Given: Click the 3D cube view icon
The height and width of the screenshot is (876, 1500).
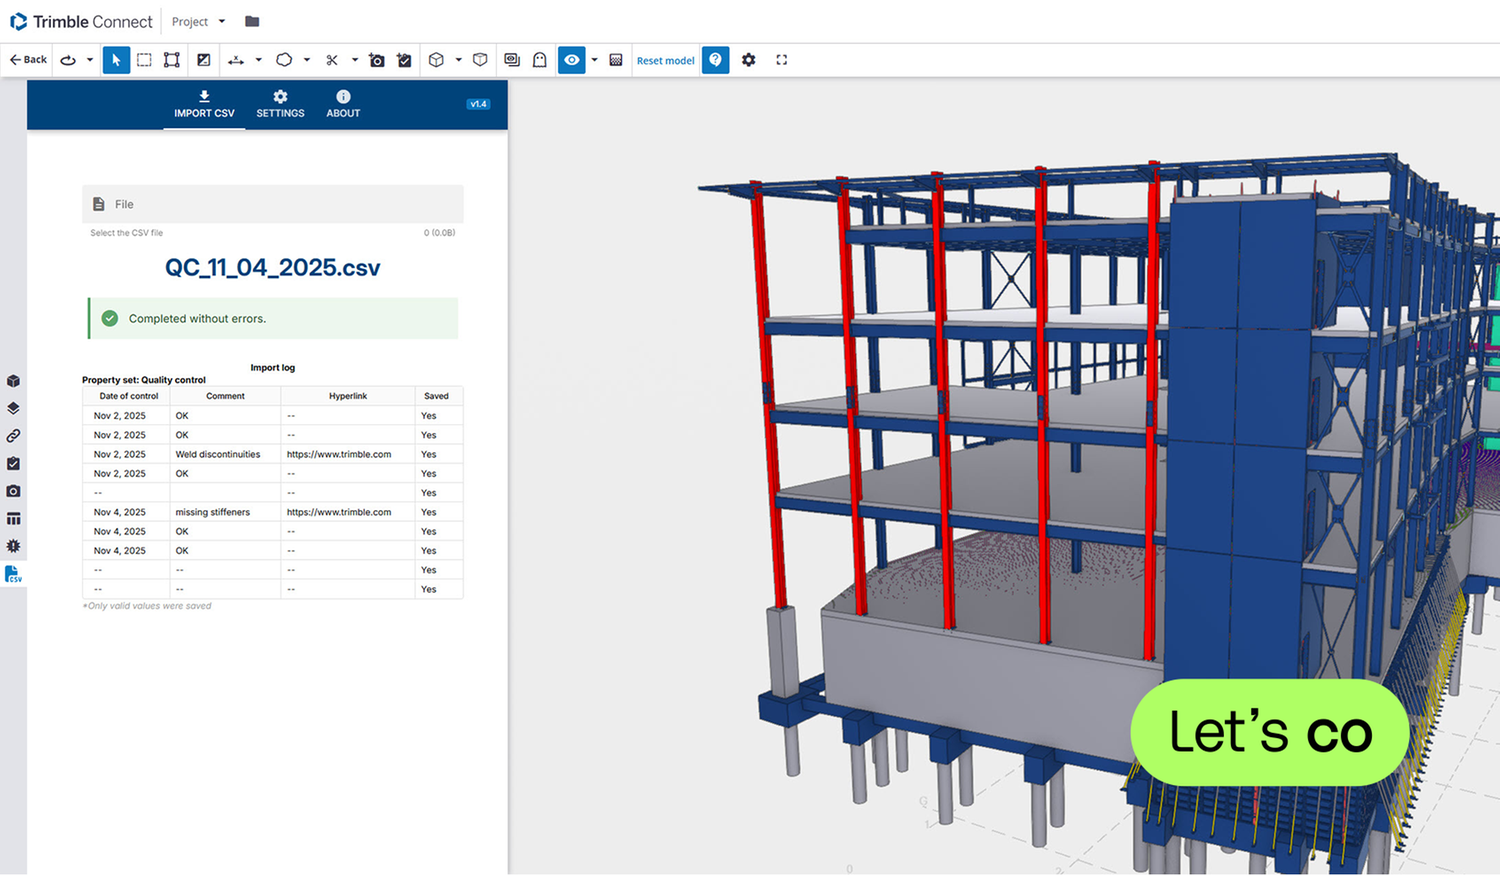Looking at the screenshot, I should (436, 60).
